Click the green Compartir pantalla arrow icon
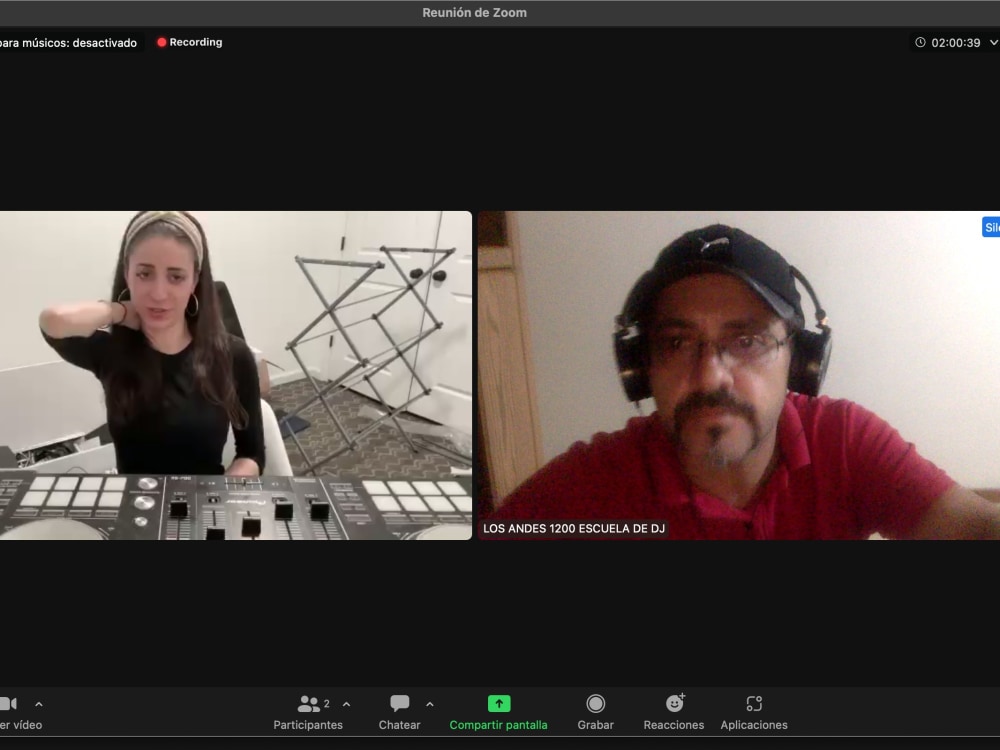 (499, 703)
